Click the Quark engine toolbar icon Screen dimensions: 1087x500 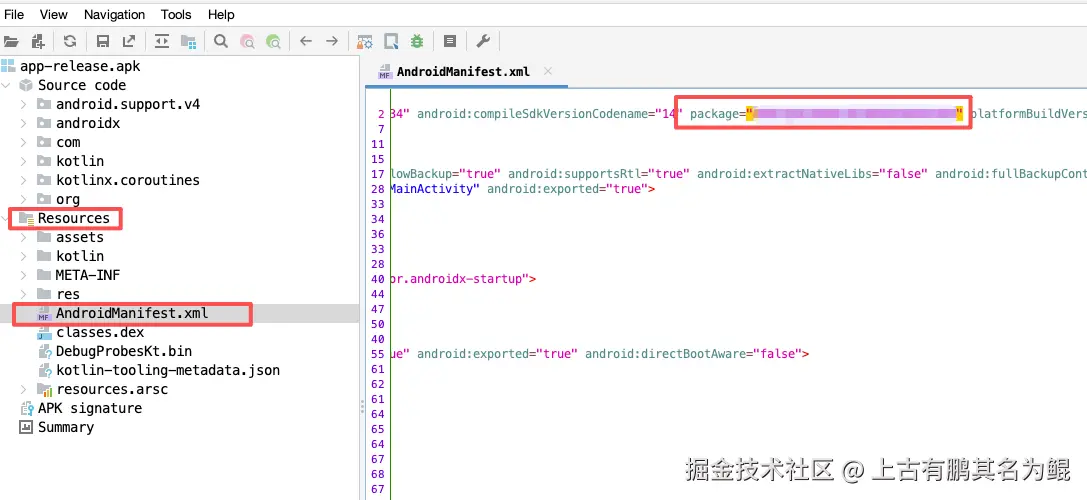(x=391, y=42)
